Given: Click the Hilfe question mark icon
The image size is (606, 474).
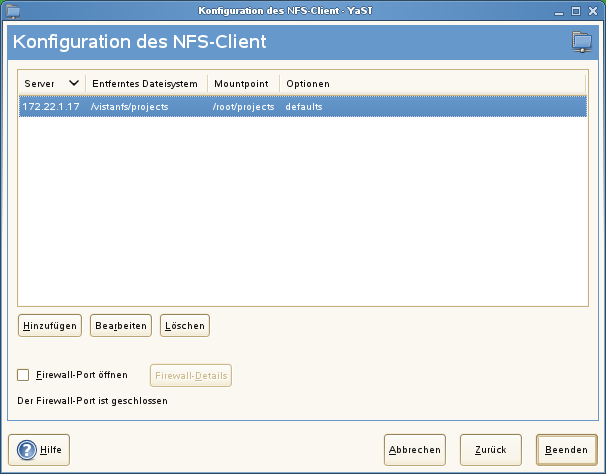Looking at the screenshot, I should [x=27, y=450].
